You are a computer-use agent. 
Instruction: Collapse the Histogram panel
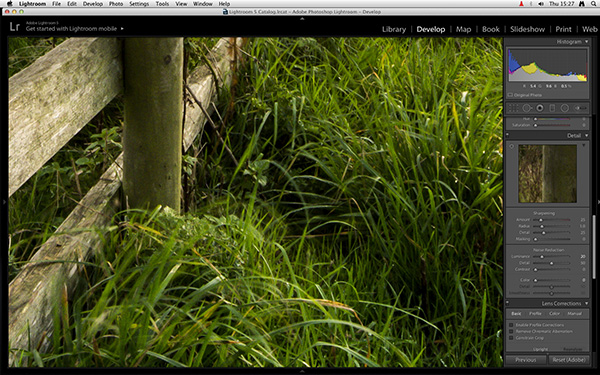[586, 42]
